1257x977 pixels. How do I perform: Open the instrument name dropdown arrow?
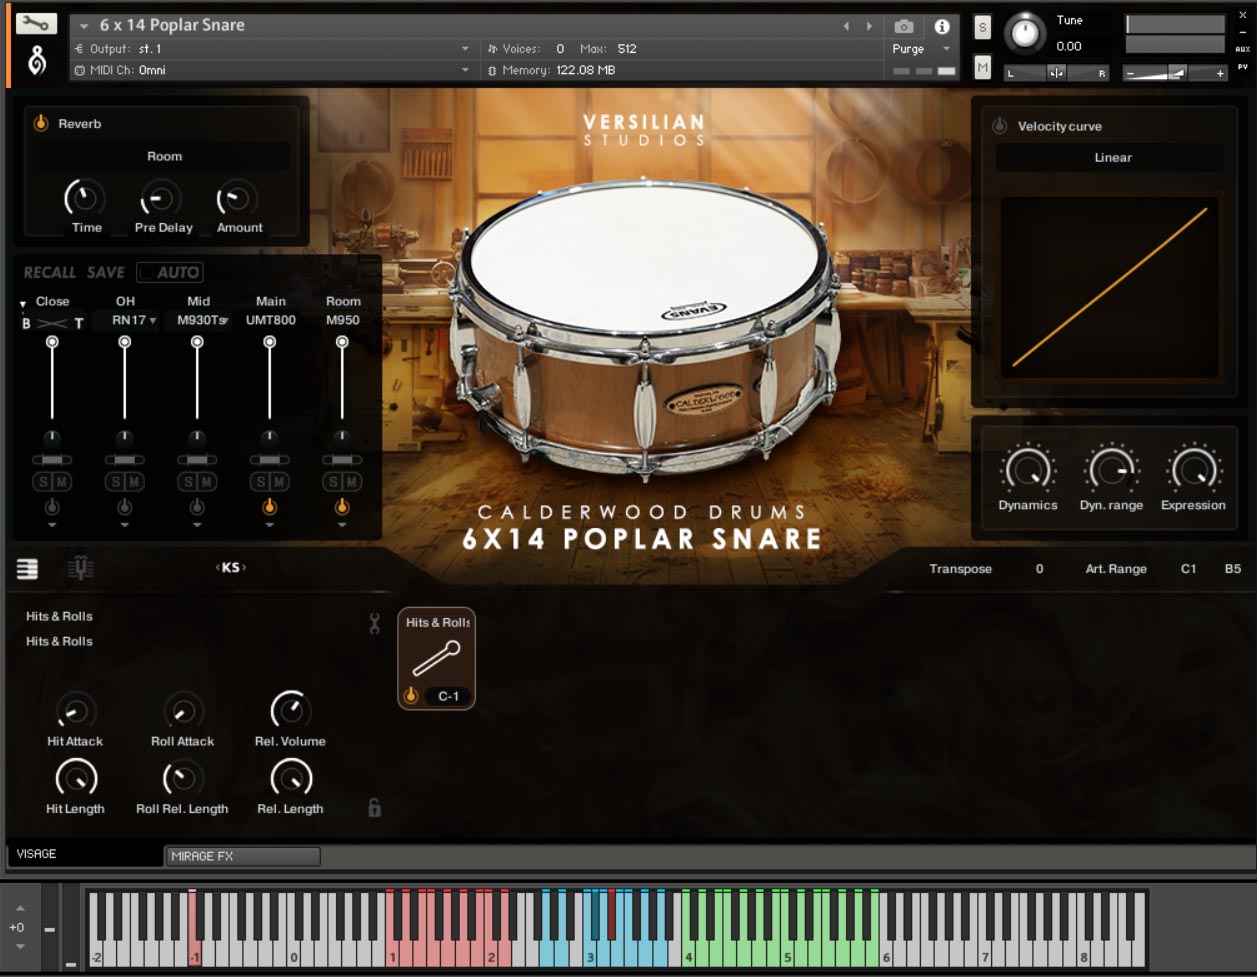point(84,26)
